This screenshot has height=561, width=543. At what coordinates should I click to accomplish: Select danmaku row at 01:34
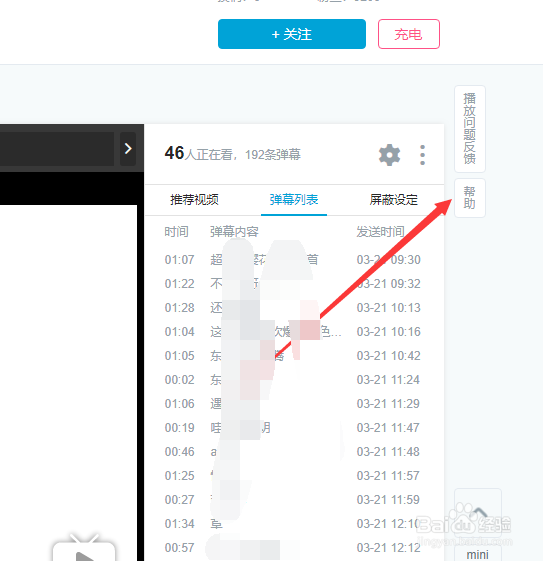[x=294, y=524]
